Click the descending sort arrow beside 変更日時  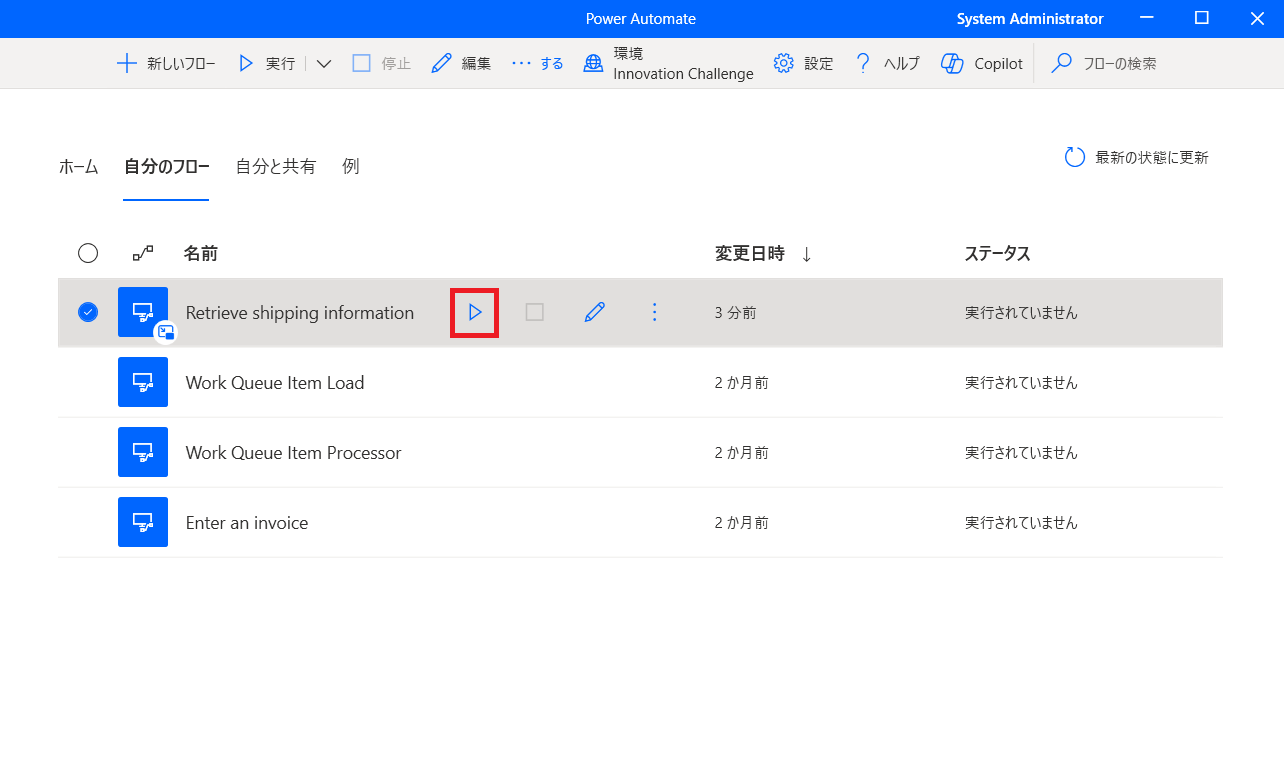tap(806, 254)
